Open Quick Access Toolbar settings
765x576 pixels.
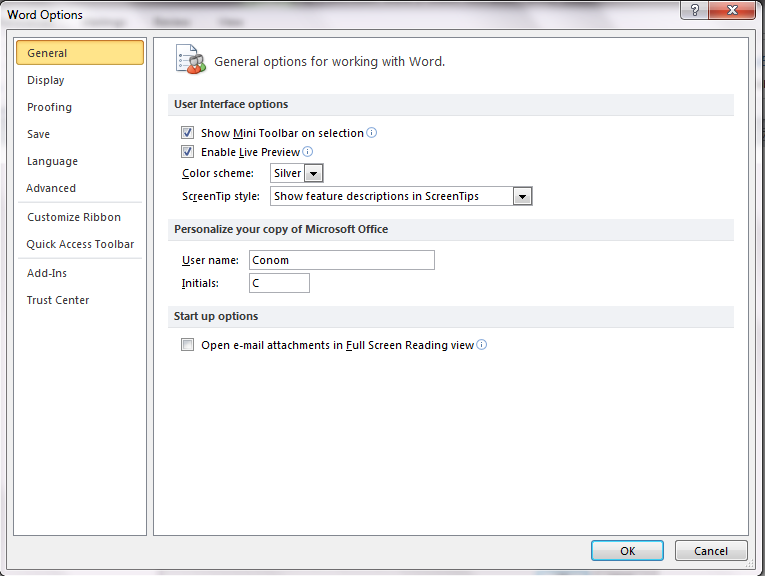[x=80, y=244]
